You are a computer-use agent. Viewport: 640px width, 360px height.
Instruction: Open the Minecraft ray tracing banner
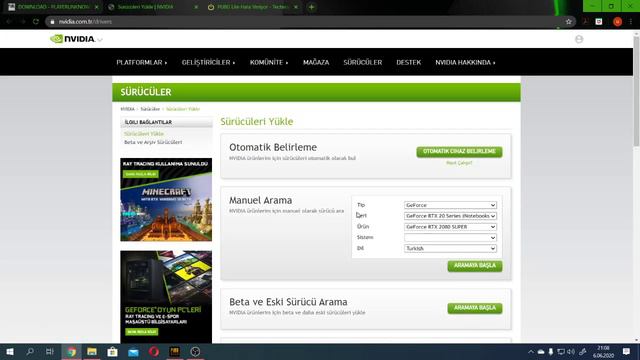pyautogui.click(x=166, y=200)
